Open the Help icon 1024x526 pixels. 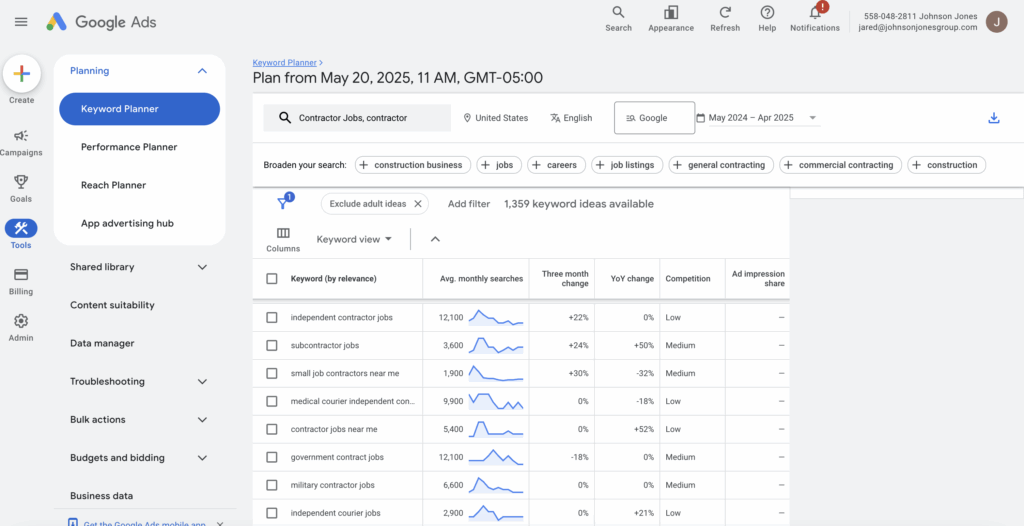[x=767, y=18]
